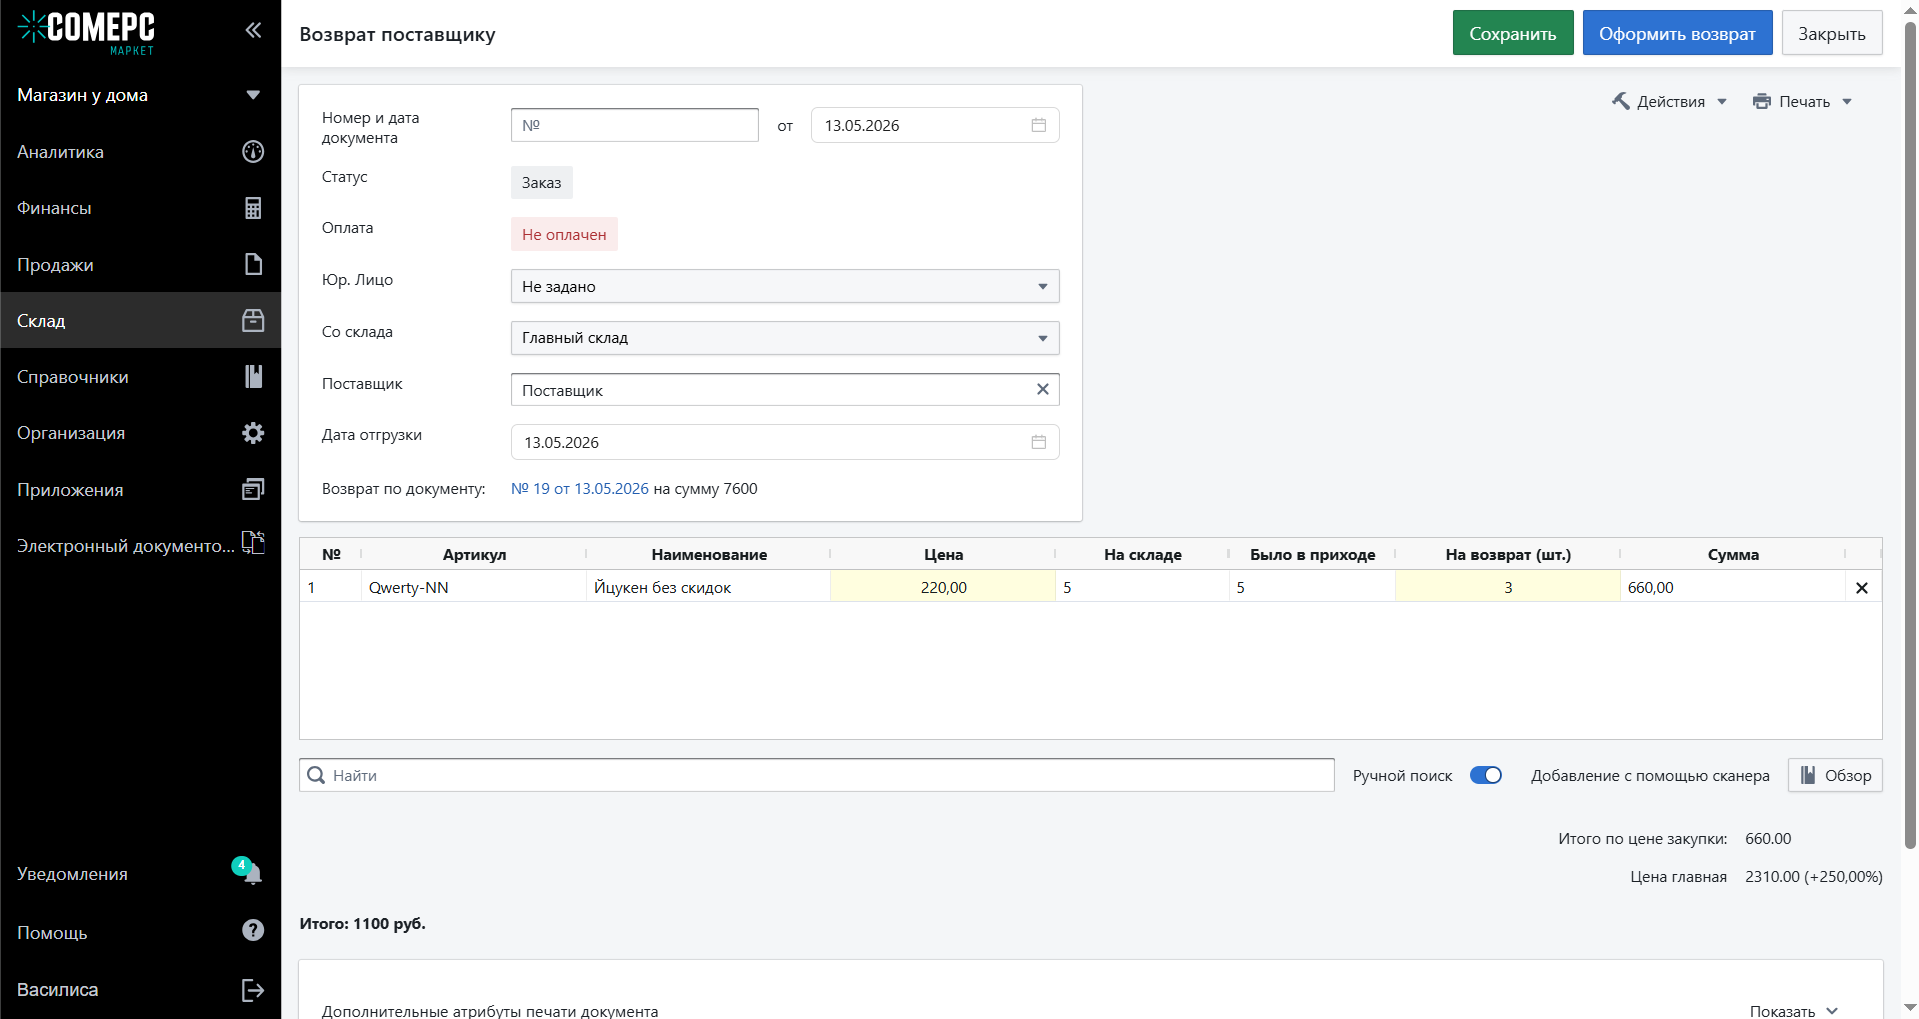Open Печать dropdown arrow

coord(1847,102)
